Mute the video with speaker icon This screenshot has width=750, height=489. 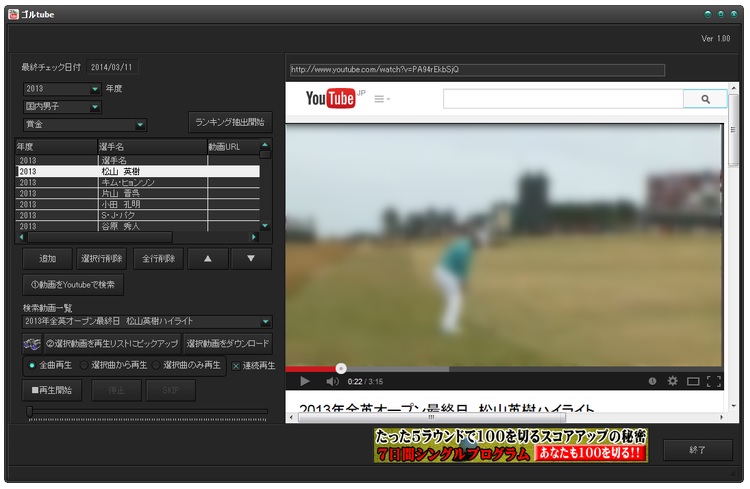332,381
